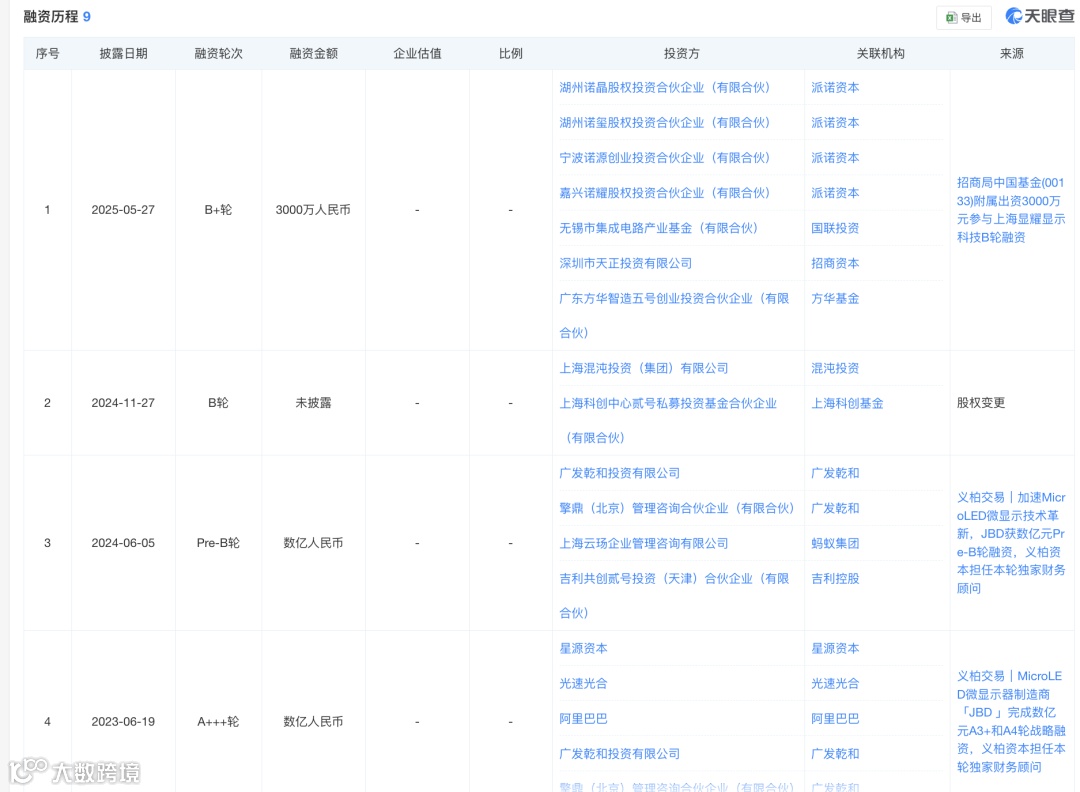Screen dimensions: 1080x792
Task: Click amount cell 3000万人民币
Action: point(313,210)
